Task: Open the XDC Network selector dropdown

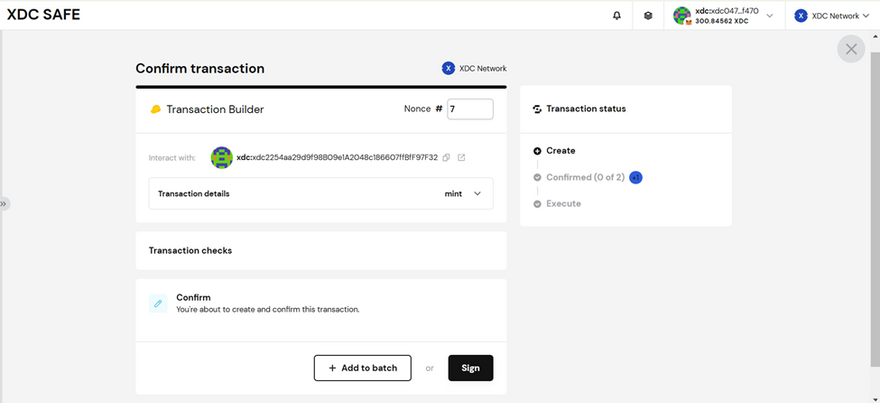Action: point(831,16)
